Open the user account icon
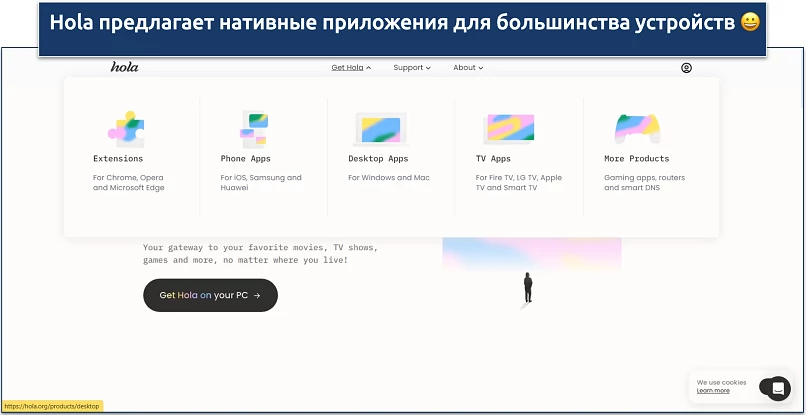806x415 pixels. [x=686, y=68]
